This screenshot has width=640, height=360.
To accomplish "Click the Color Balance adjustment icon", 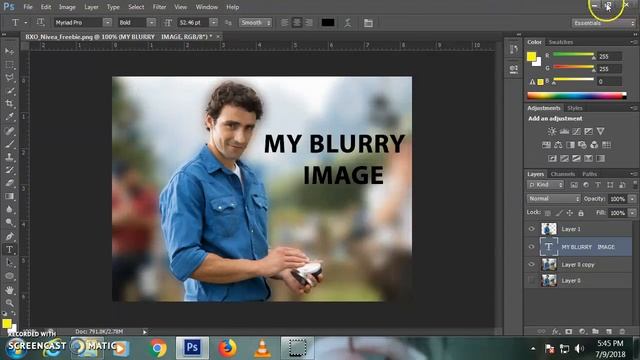I will 558,145.
